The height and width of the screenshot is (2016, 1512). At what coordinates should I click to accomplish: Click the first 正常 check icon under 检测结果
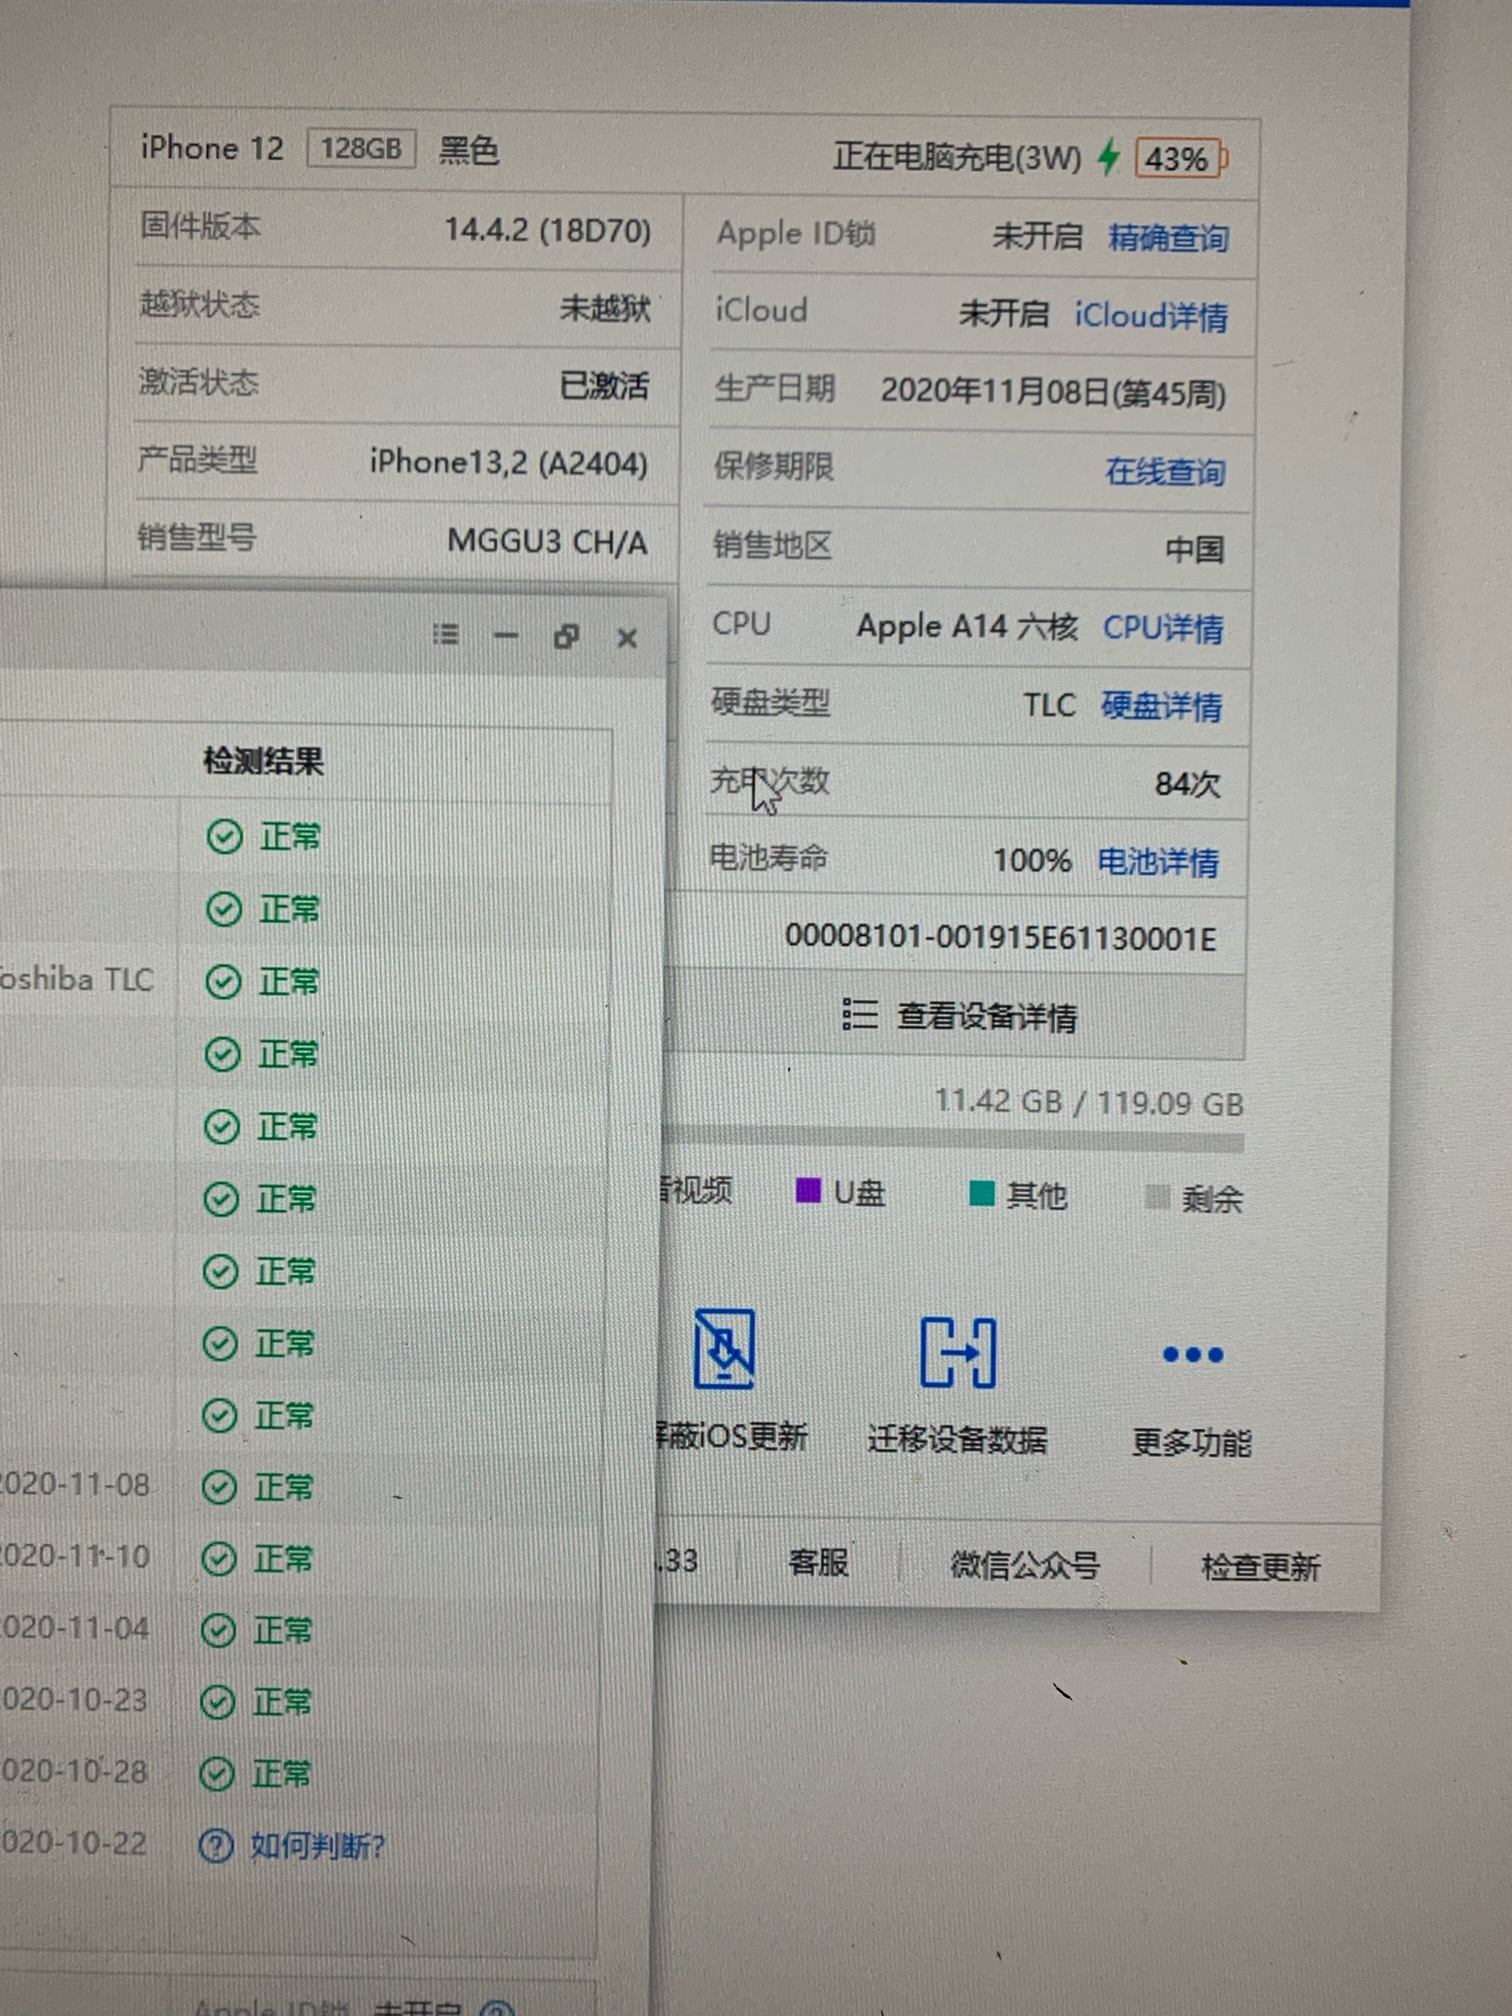224,836
